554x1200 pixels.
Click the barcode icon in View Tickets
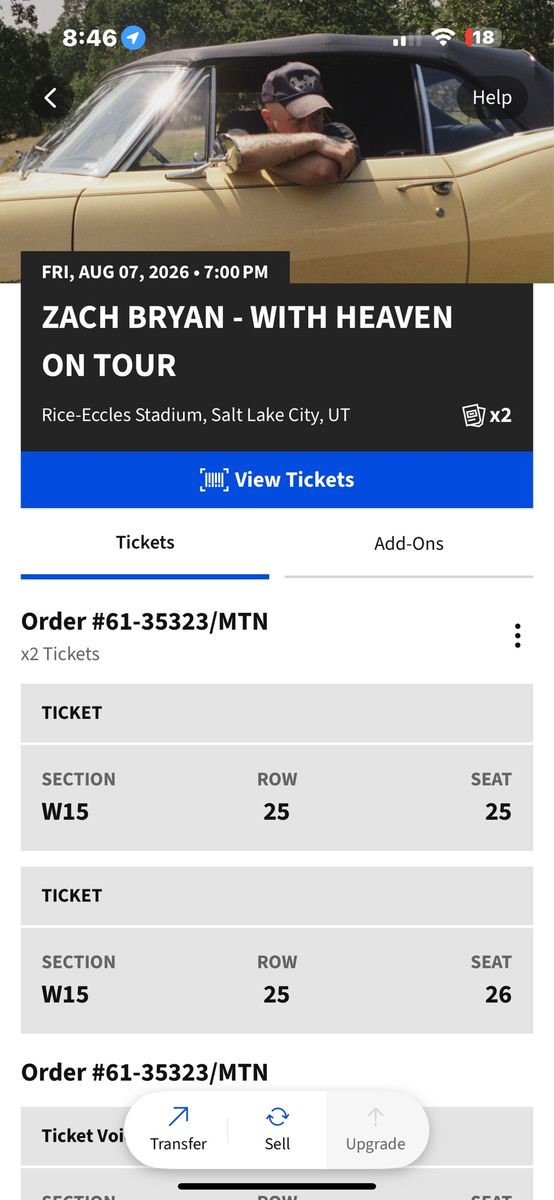coord(214,480)
